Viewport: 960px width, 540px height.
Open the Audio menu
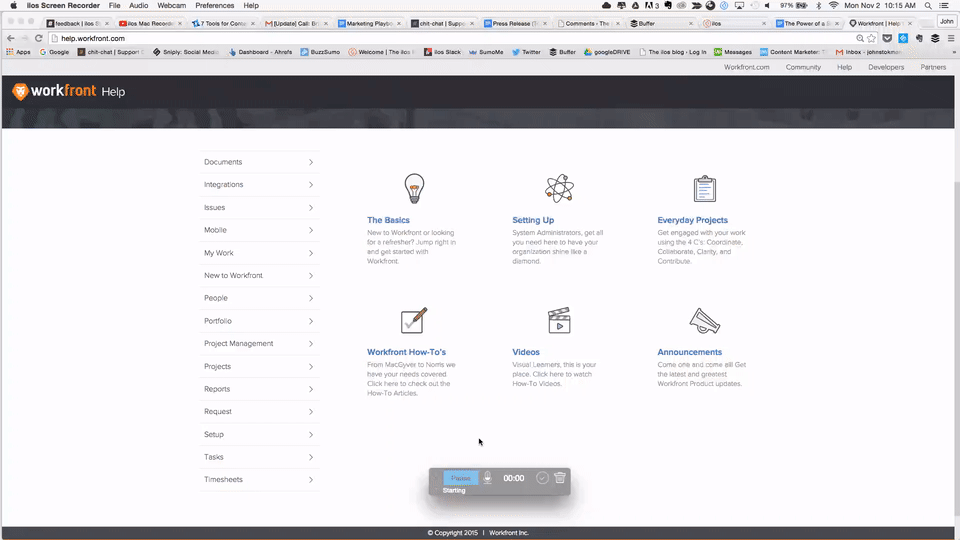(x=138, y=6)
